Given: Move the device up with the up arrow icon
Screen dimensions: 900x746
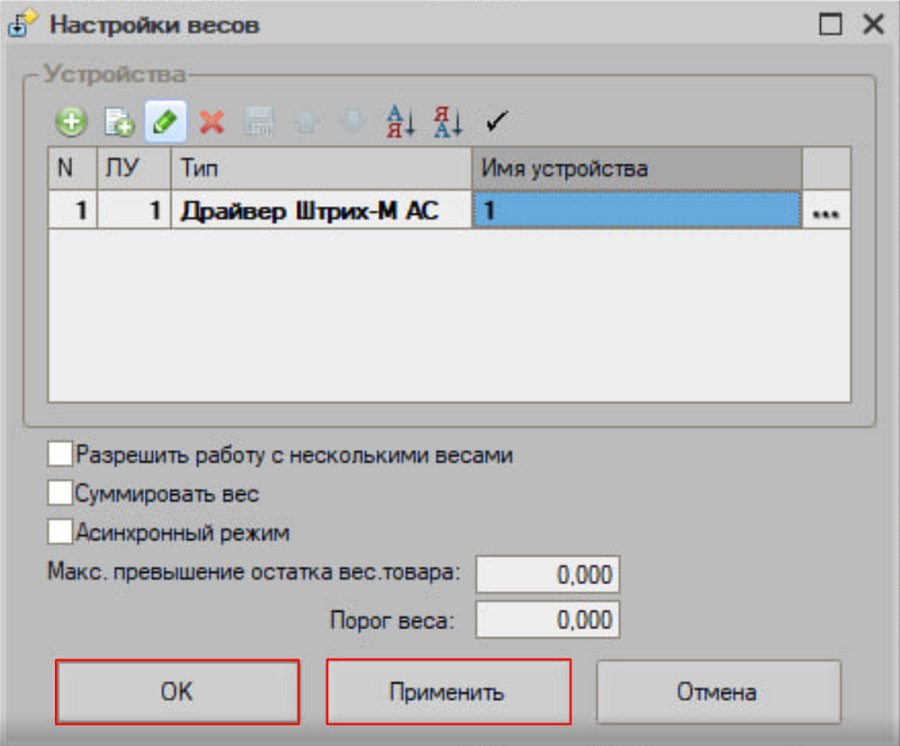Looking at the screenshot, I should 306,122.
